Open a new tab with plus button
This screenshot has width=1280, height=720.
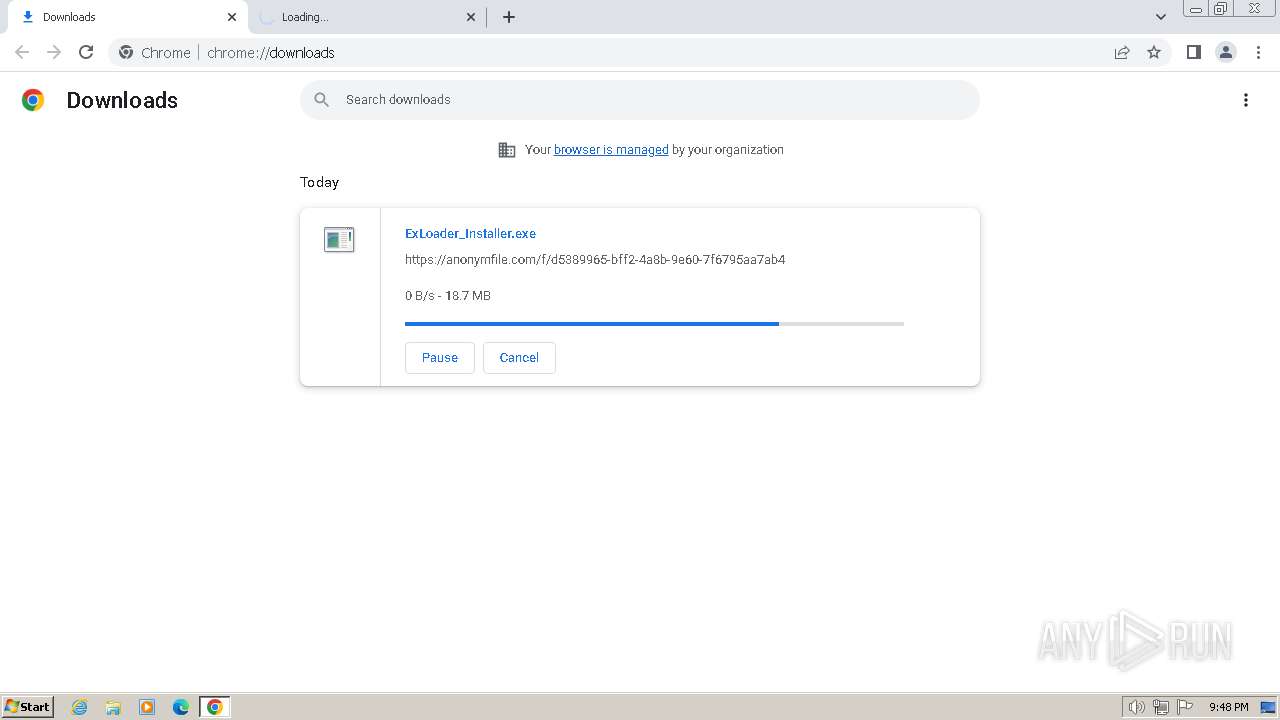[509, 17]
